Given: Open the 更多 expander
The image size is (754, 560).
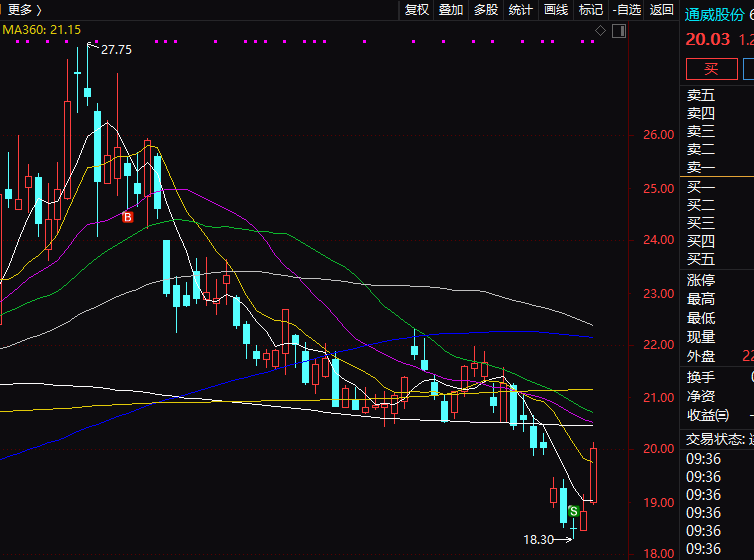Looking at the screenshot, I should pyautogui.click(x=24, y=9).
